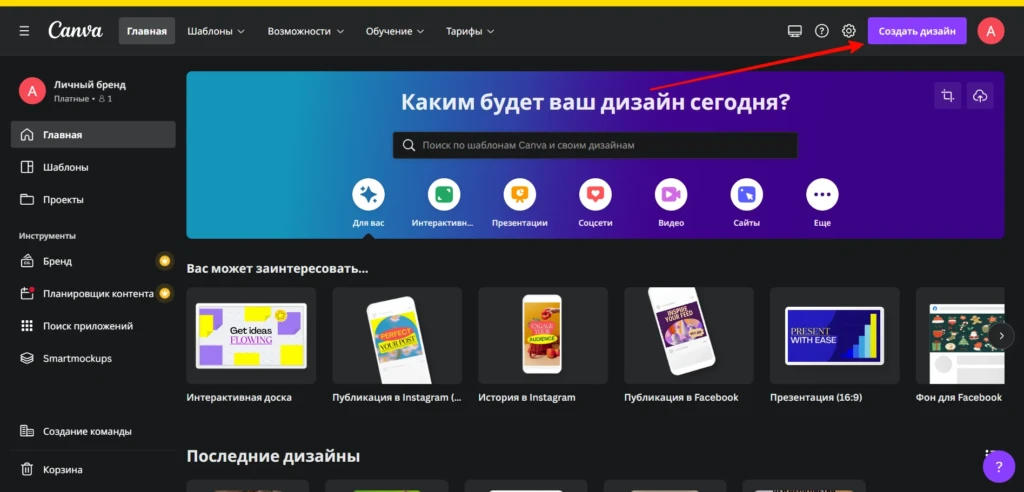This screenshot has width=1024, height=492.
Task: Click the crown badge next to Бренд
Action: click(165, 261)
